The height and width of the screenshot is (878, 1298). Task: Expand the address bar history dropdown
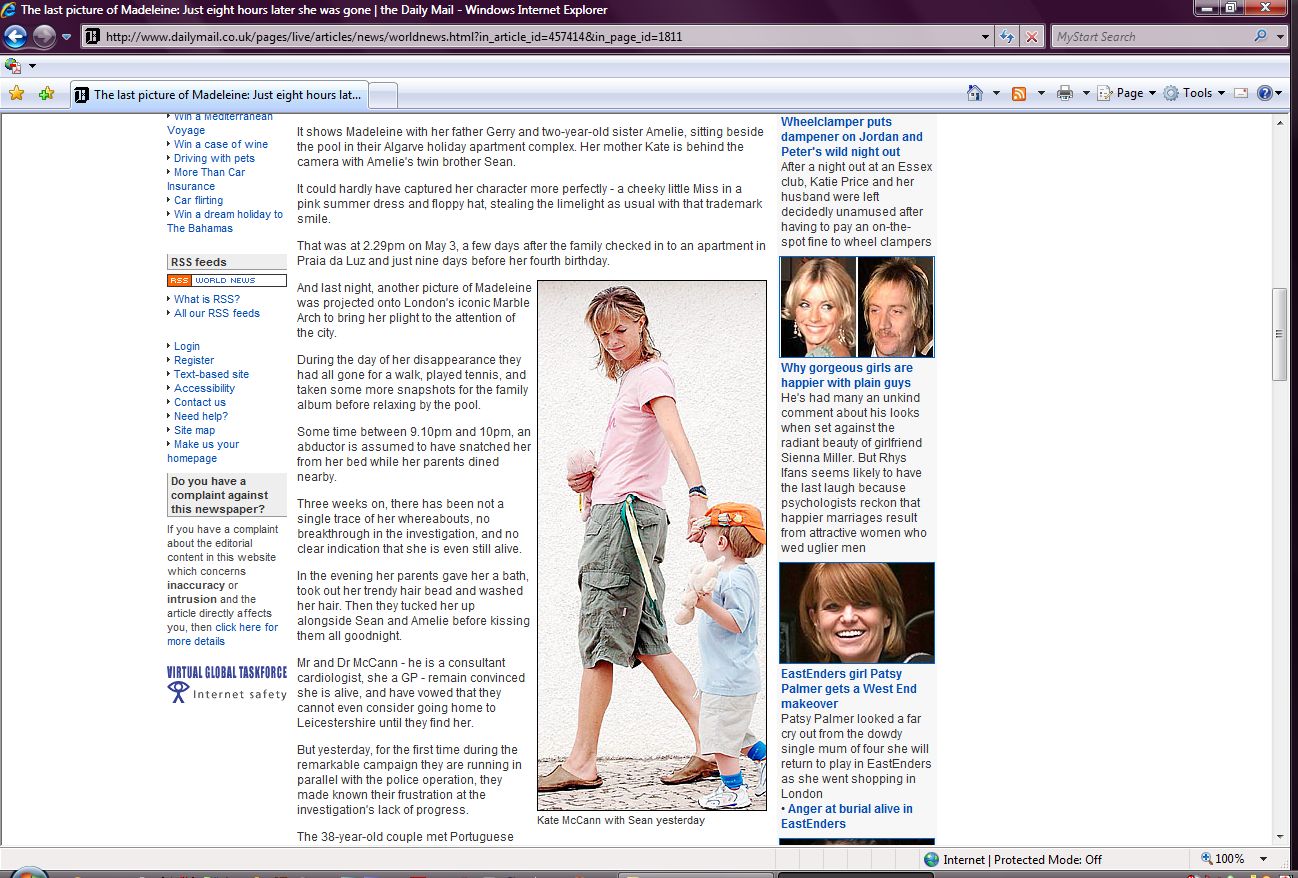(x=986, y=37)
